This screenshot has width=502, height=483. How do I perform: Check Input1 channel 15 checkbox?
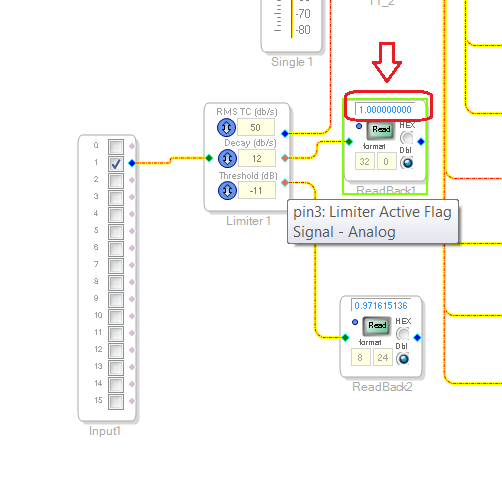(116, 402)
